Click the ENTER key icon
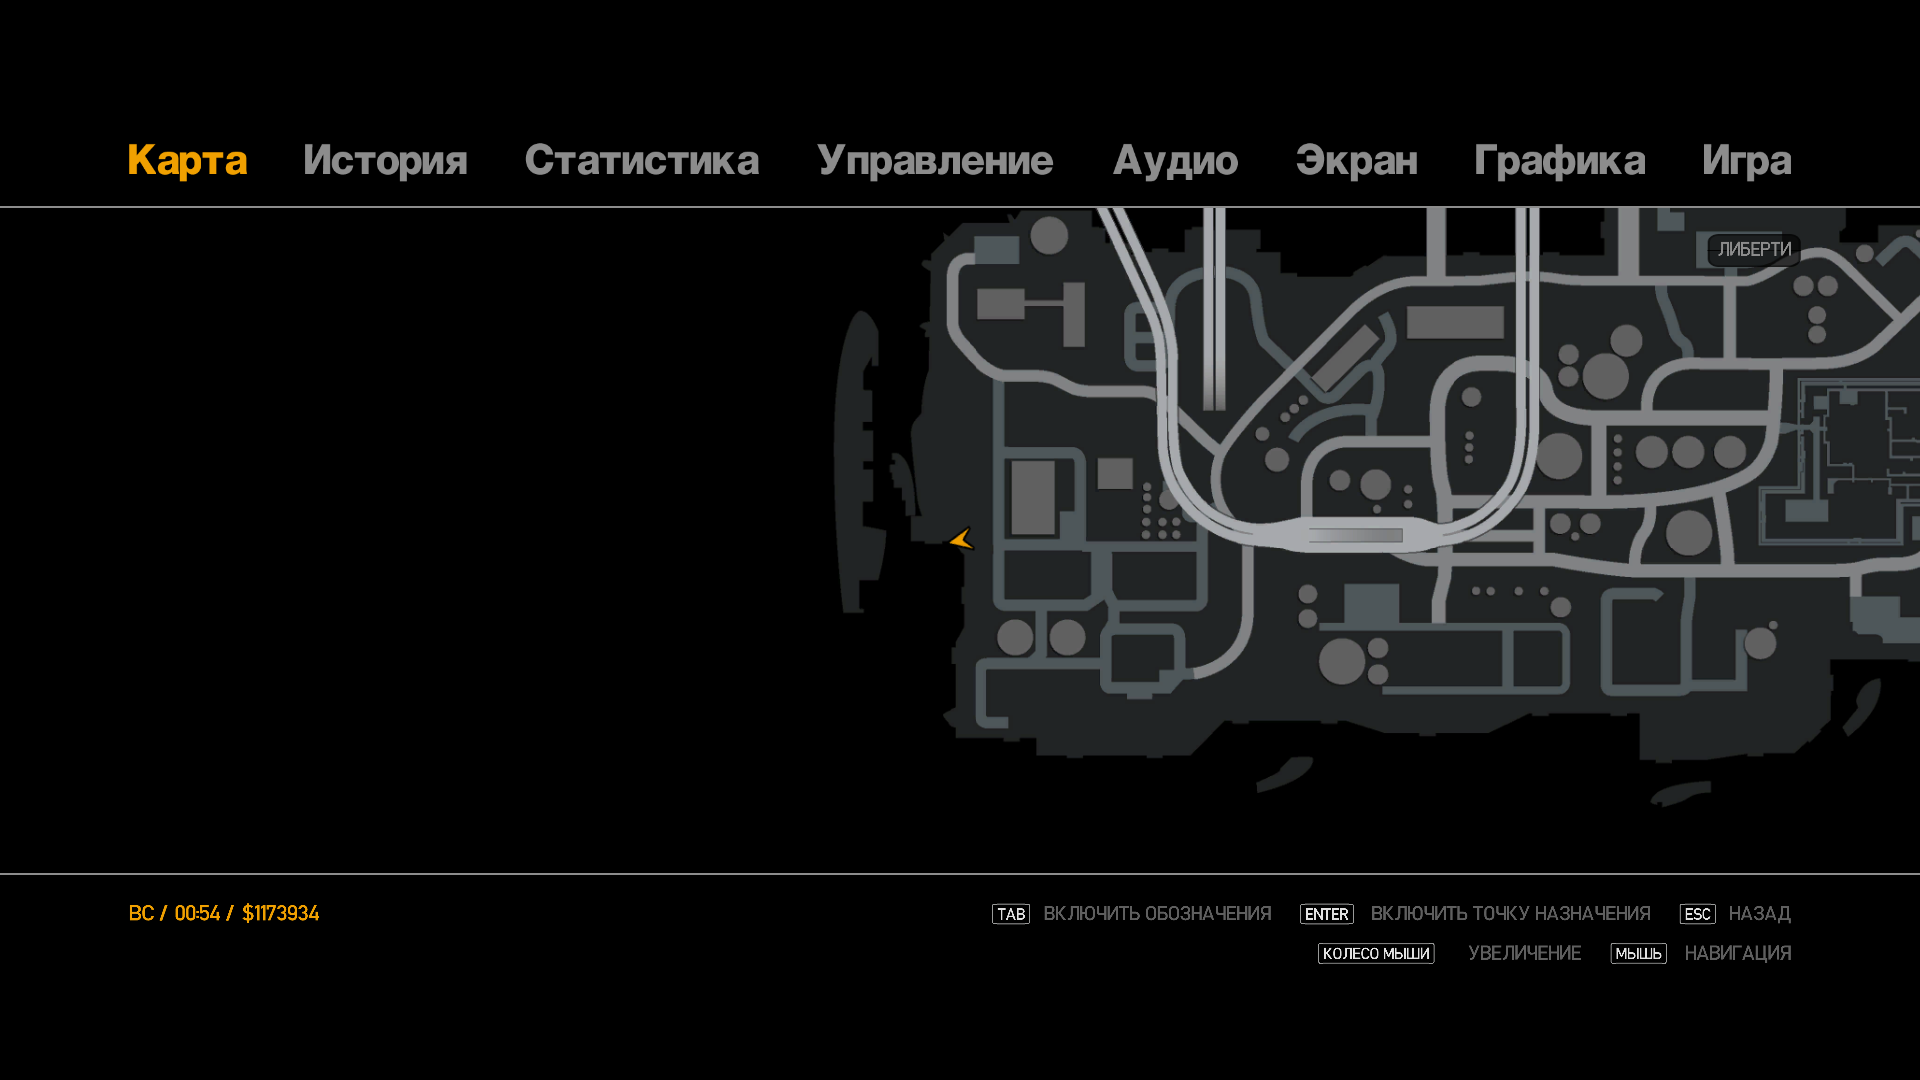 coord(1326,914)
